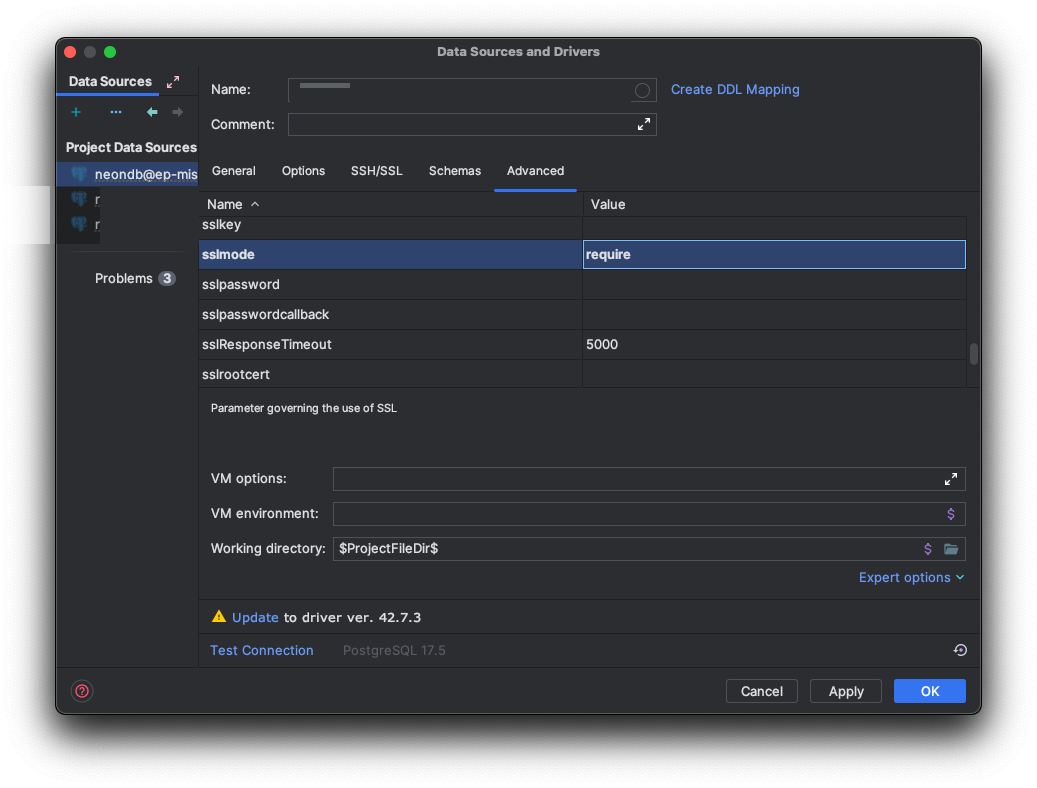Image resolution: width=1037 pixels, height=788 pixels.
Task: Open help with the question mark icon
Action: (x=82, y=691)
